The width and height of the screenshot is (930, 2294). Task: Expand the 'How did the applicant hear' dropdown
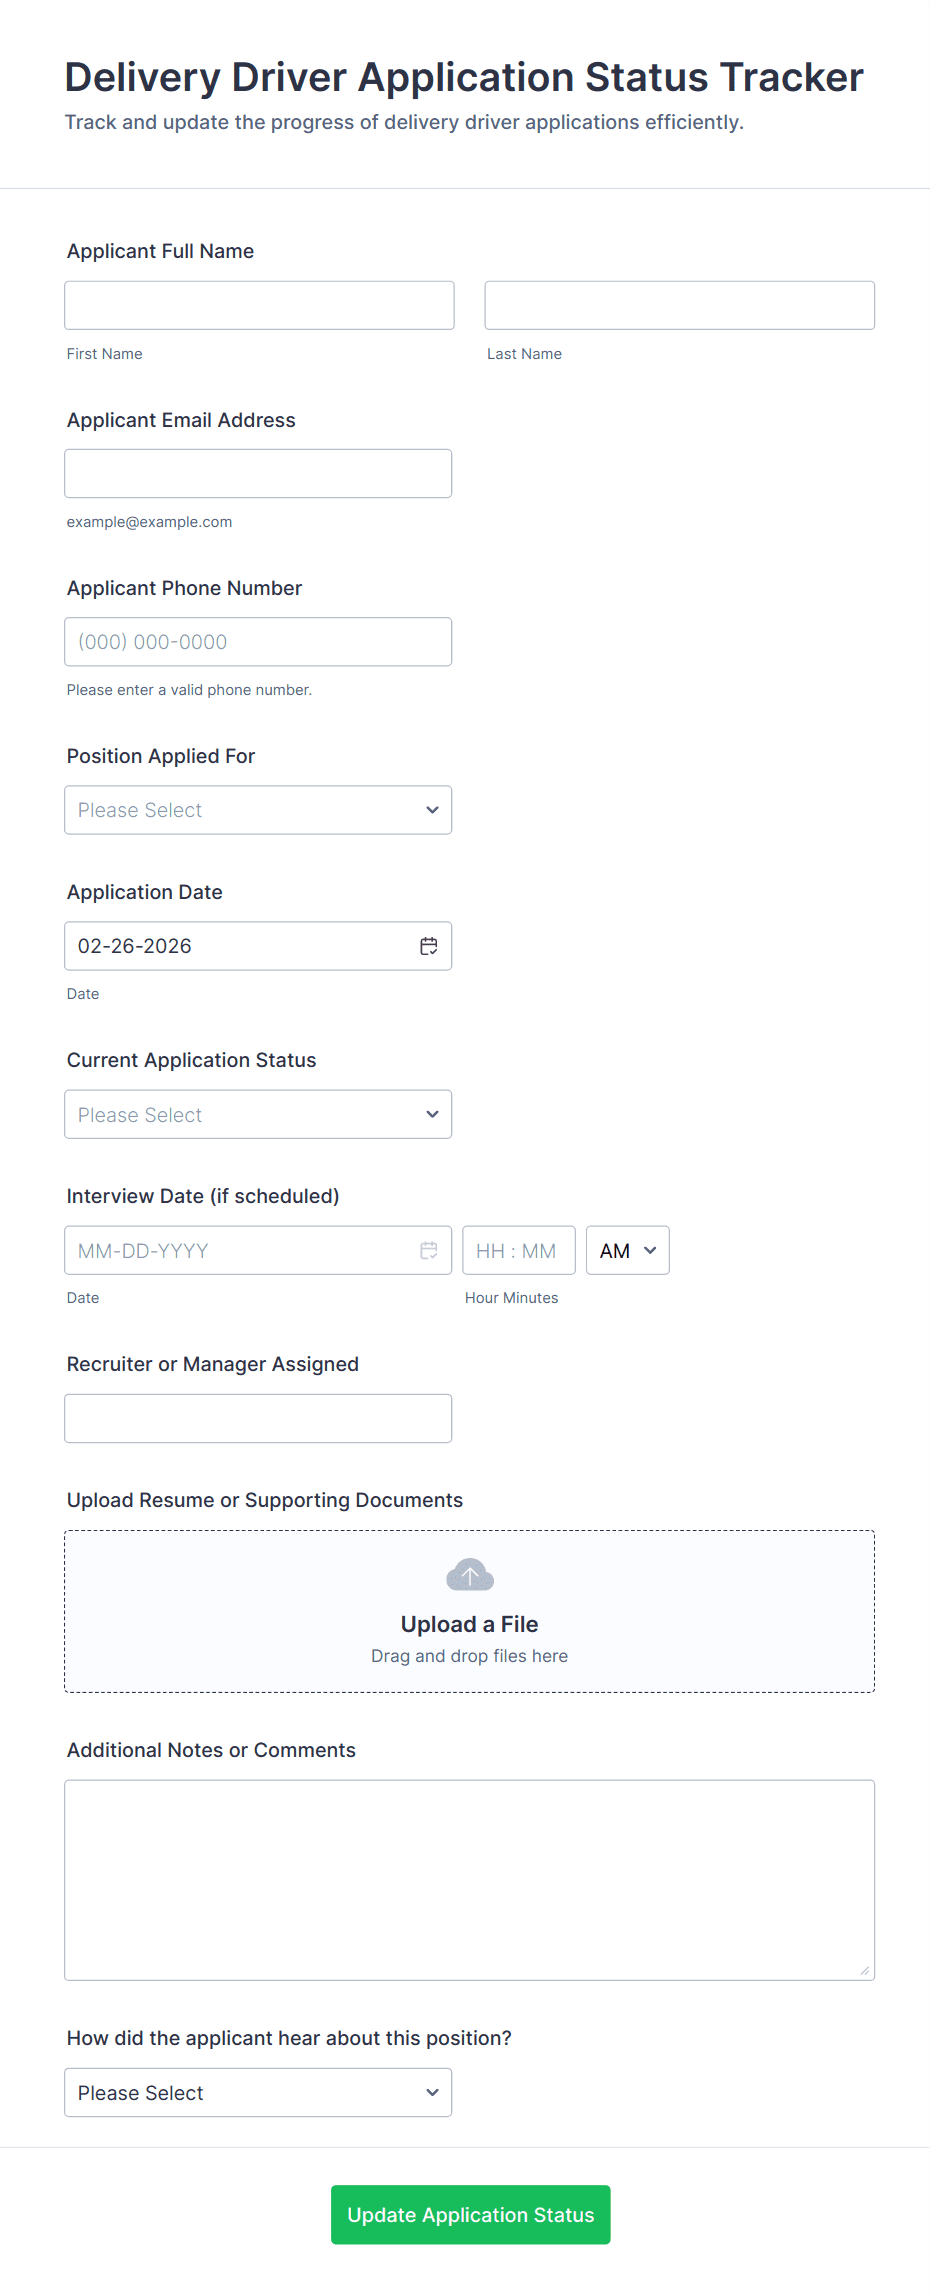click(258, 2092)
